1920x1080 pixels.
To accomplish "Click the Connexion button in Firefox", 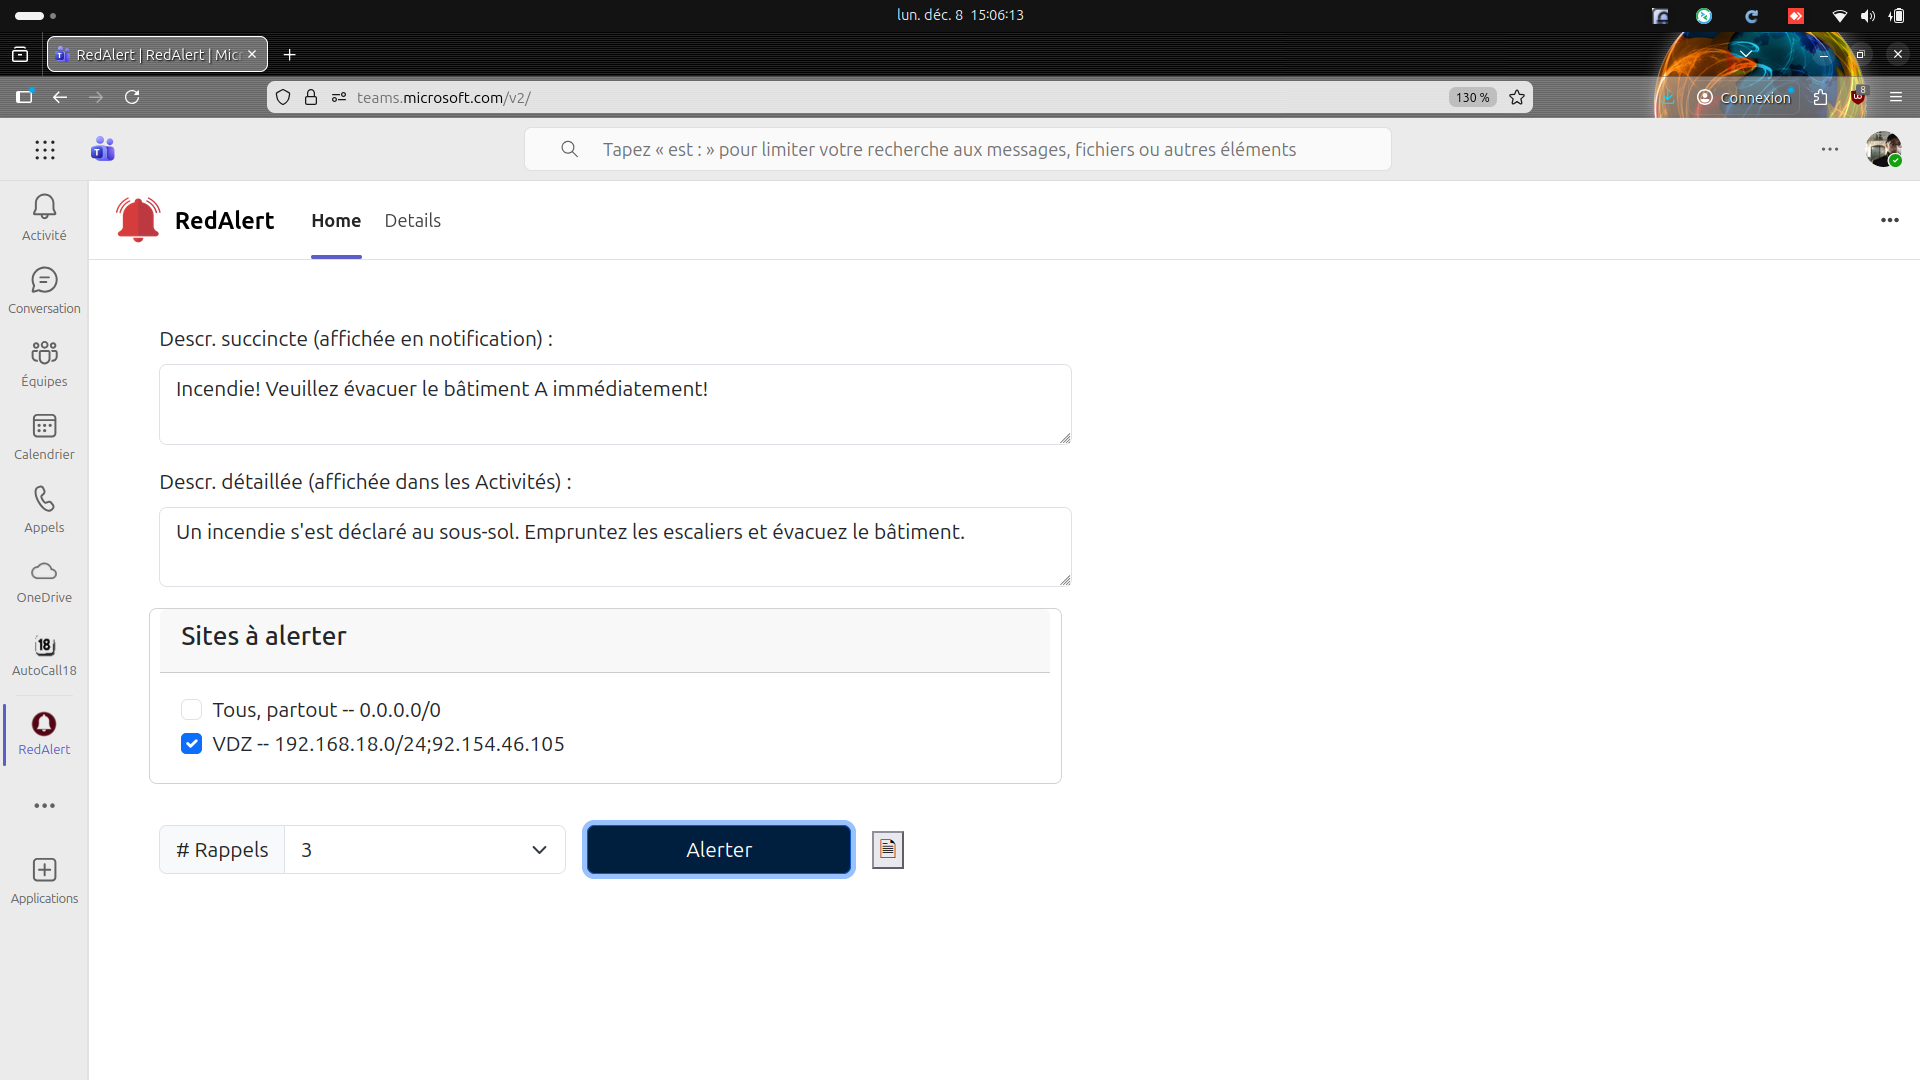I will (x=1744, y=97).
